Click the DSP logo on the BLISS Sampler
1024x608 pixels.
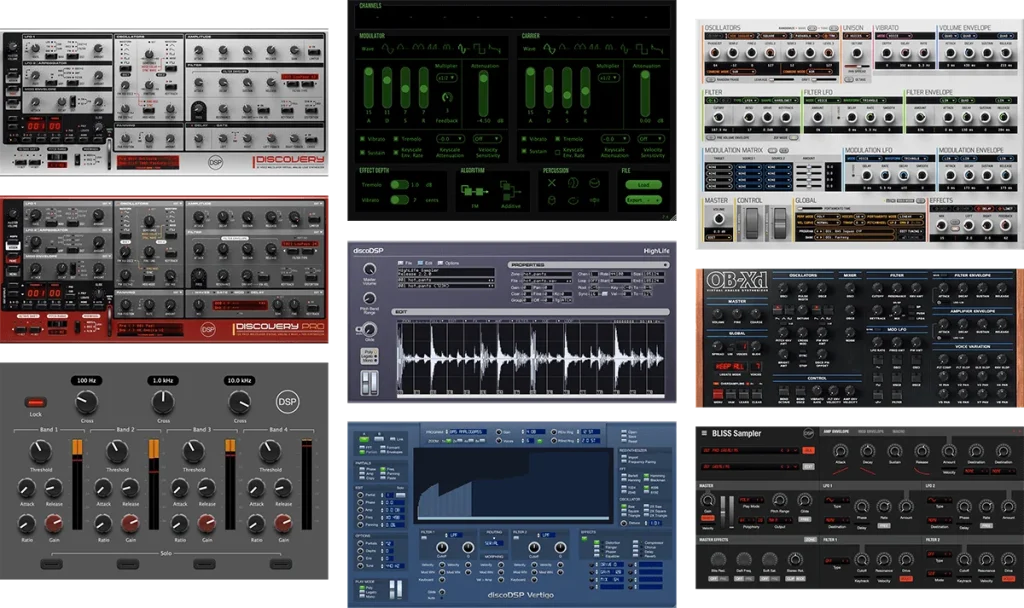[808, 434]
